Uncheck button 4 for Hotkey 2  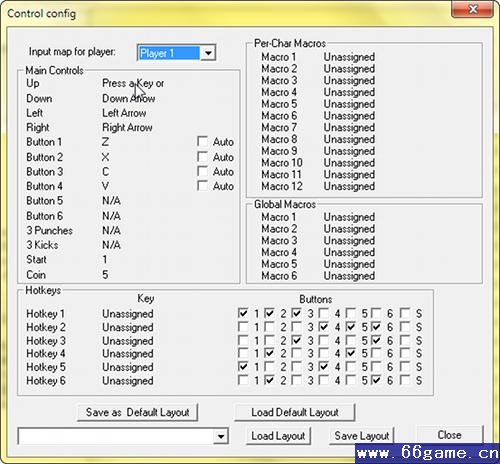[x=323, y=327]
